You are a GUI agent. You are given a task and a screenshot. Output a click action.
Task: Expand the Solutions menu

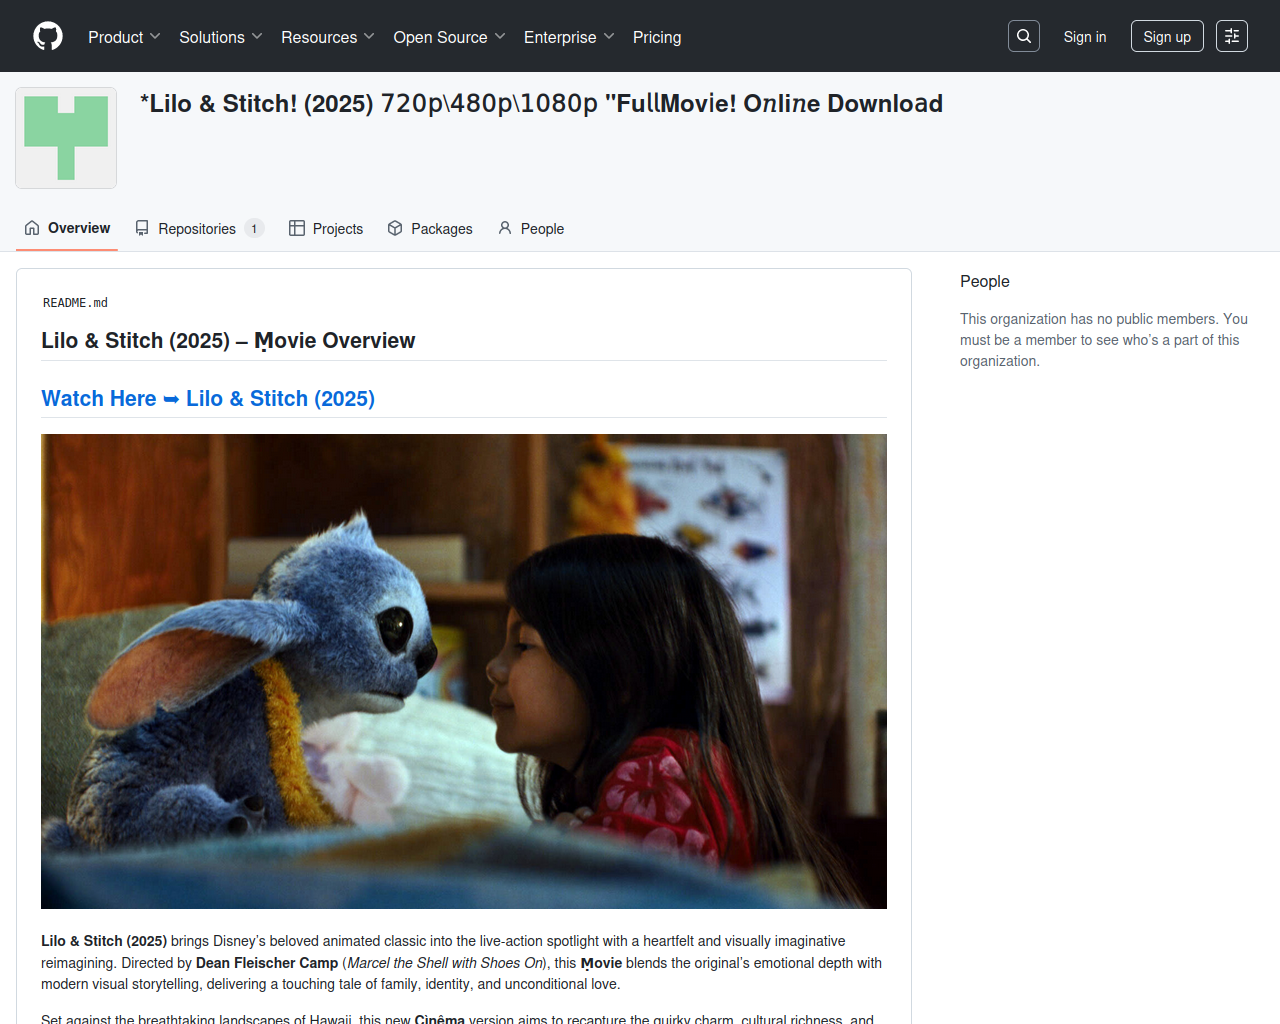point(221,37)
